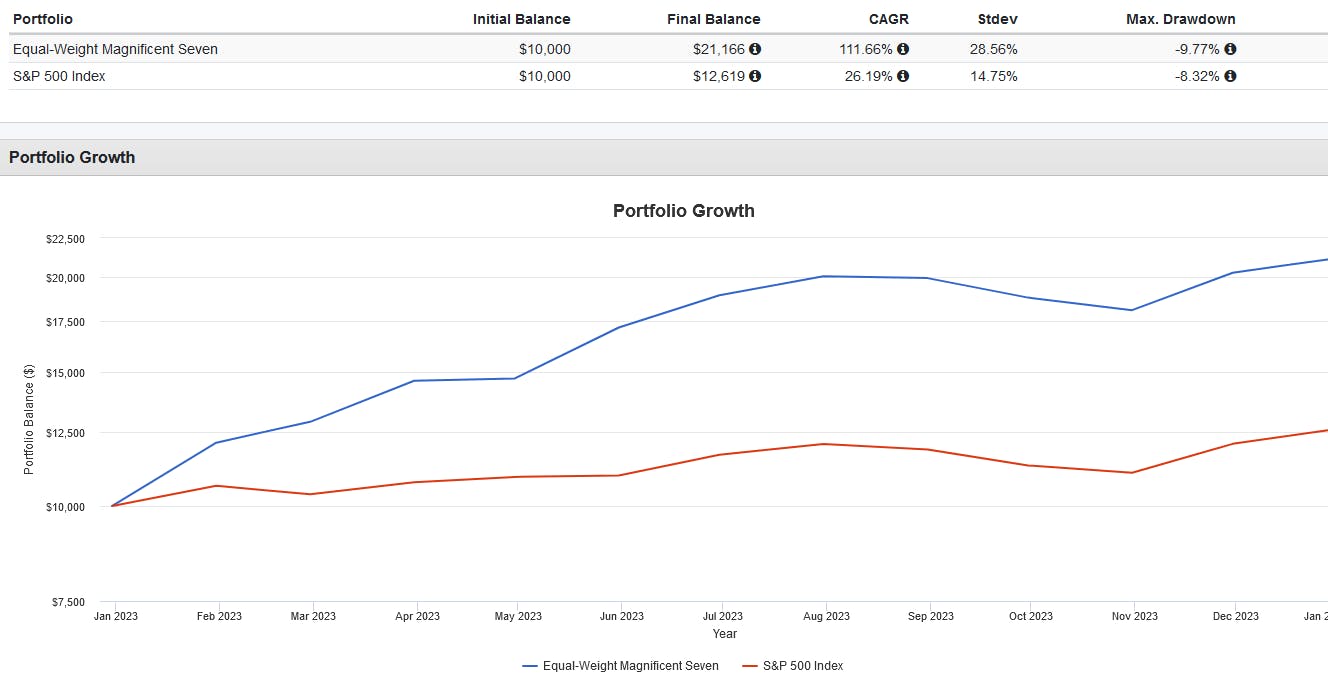Image resolution: width=1328 pixels, height=674 pixels.
Task: Click the info icon beside 111.66% CAGR
Action: [903, 48]
